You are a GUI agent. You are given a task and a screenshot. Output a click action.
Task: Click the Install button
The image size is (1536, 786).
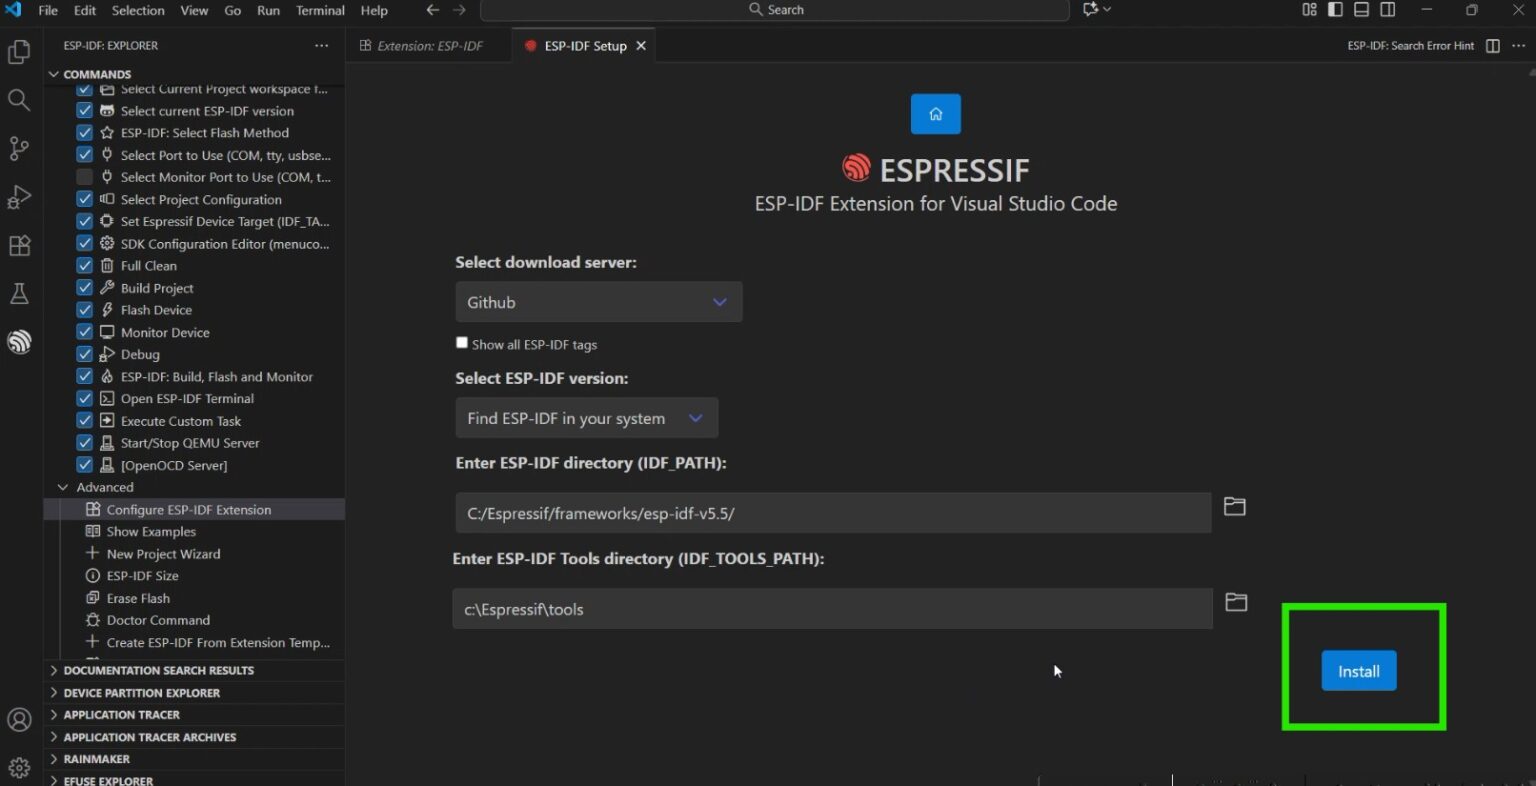click(1359, 671)
